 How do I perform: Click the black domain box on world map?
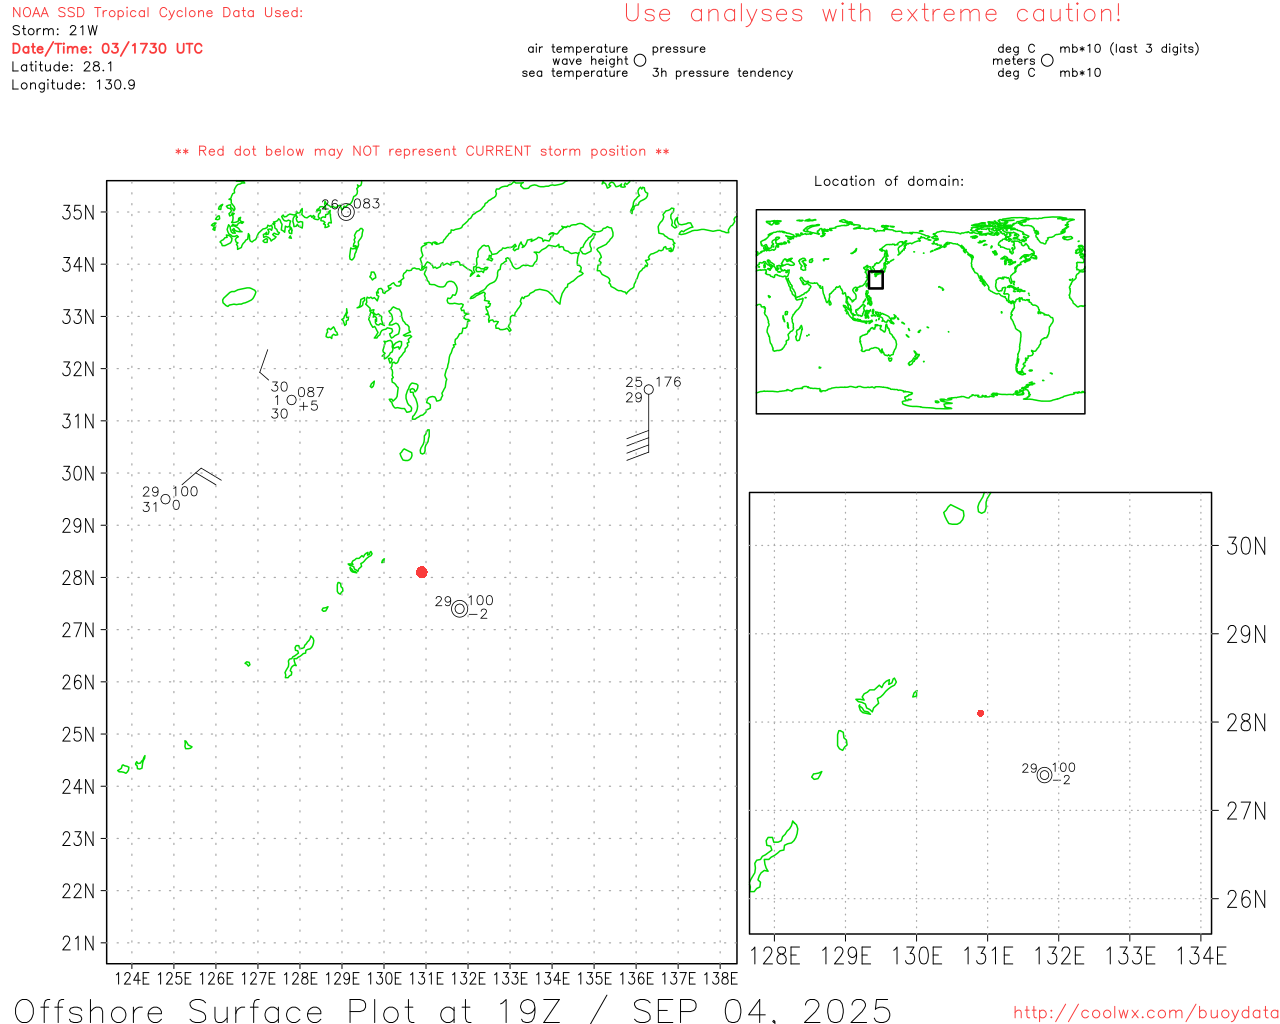coord(876,280)
